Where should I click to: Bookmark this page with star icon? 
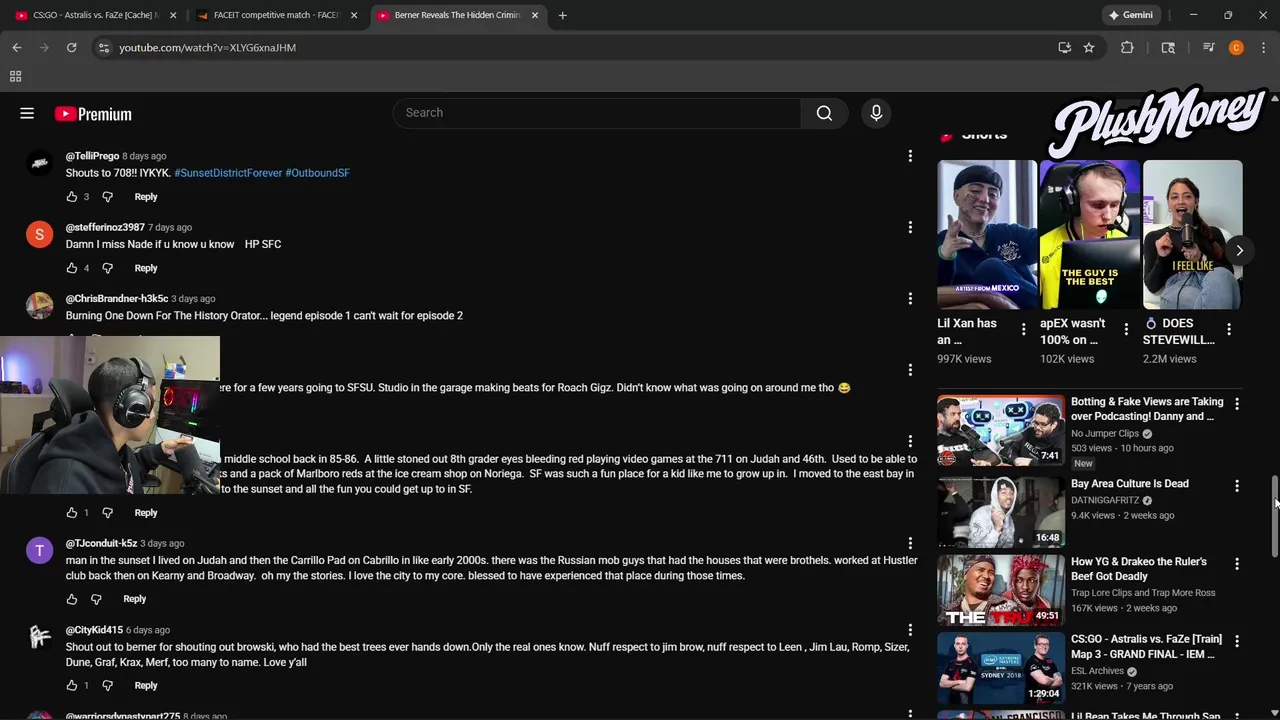click(x=1089, y=47)
